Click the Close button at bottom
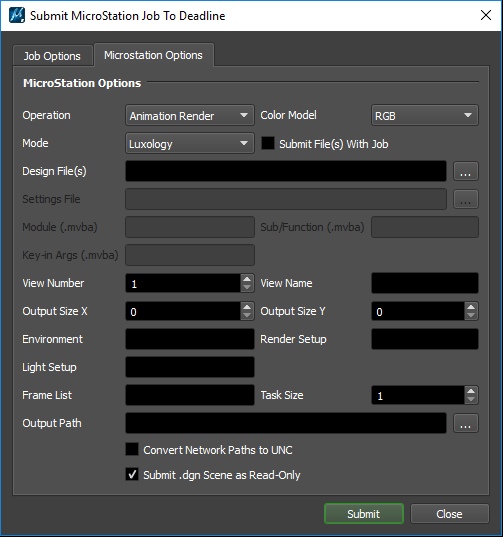 click(x=450, y=514)
